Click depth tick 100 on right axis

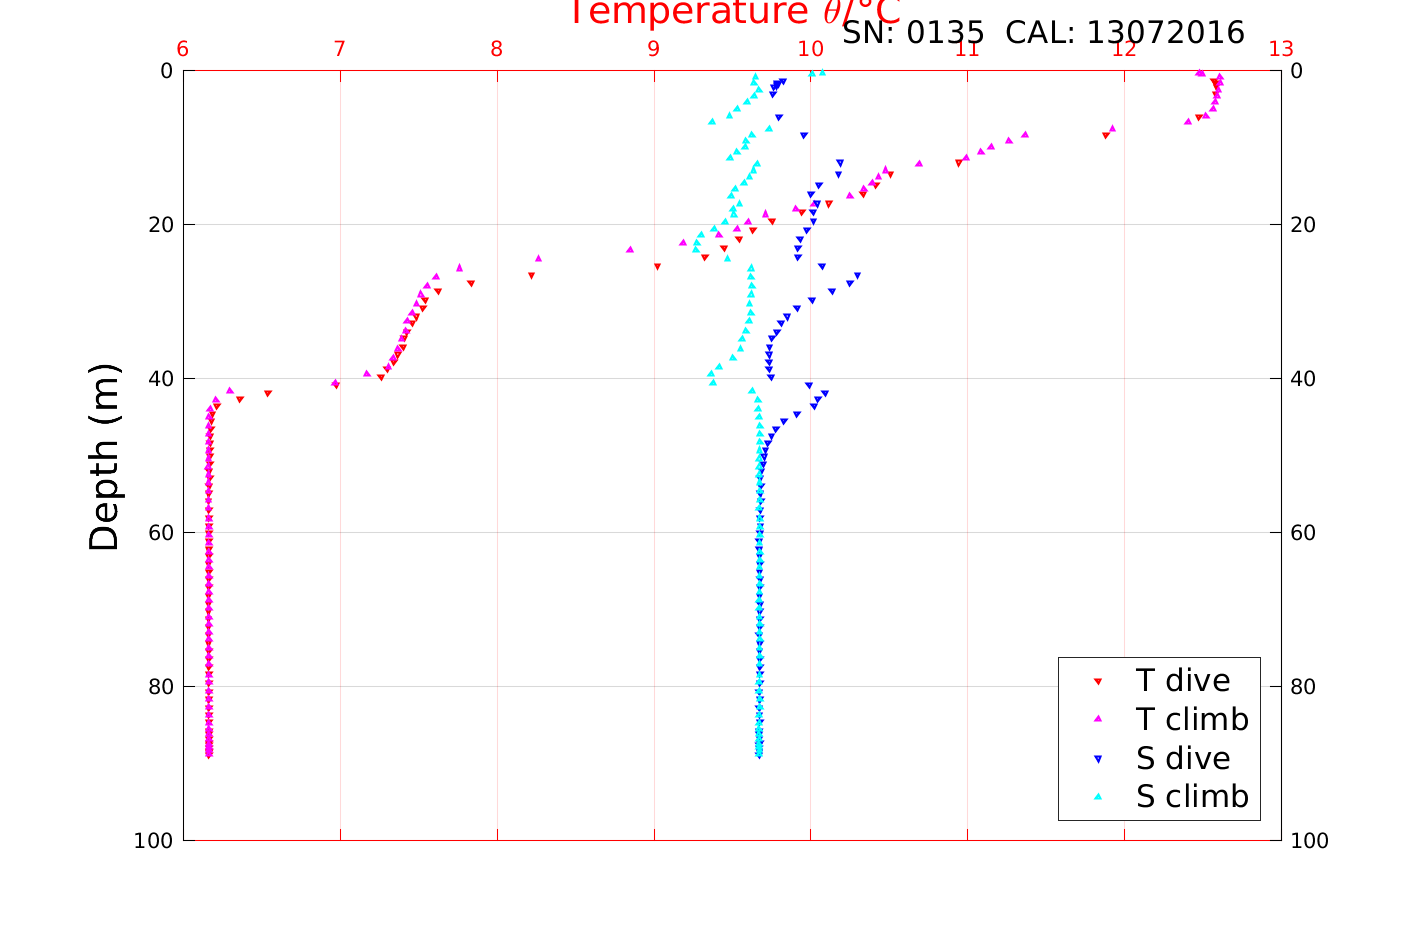tap(1310, 841)
